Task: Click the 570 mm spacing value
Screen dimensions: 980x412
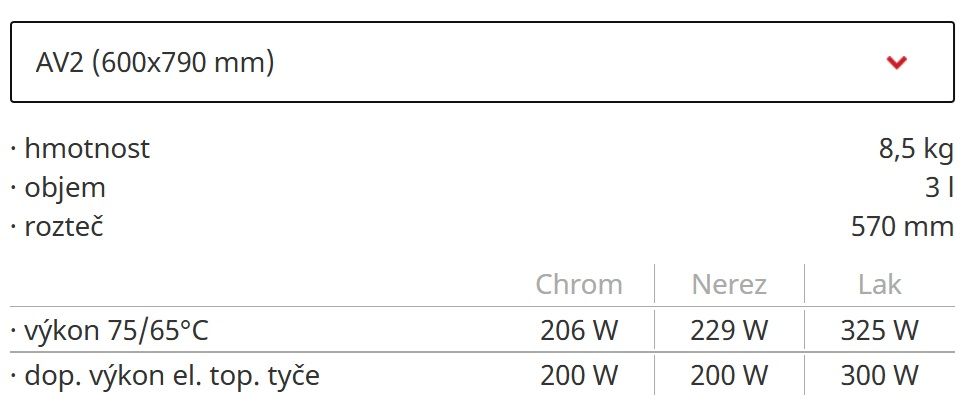Action: click(x=902, y=226)
